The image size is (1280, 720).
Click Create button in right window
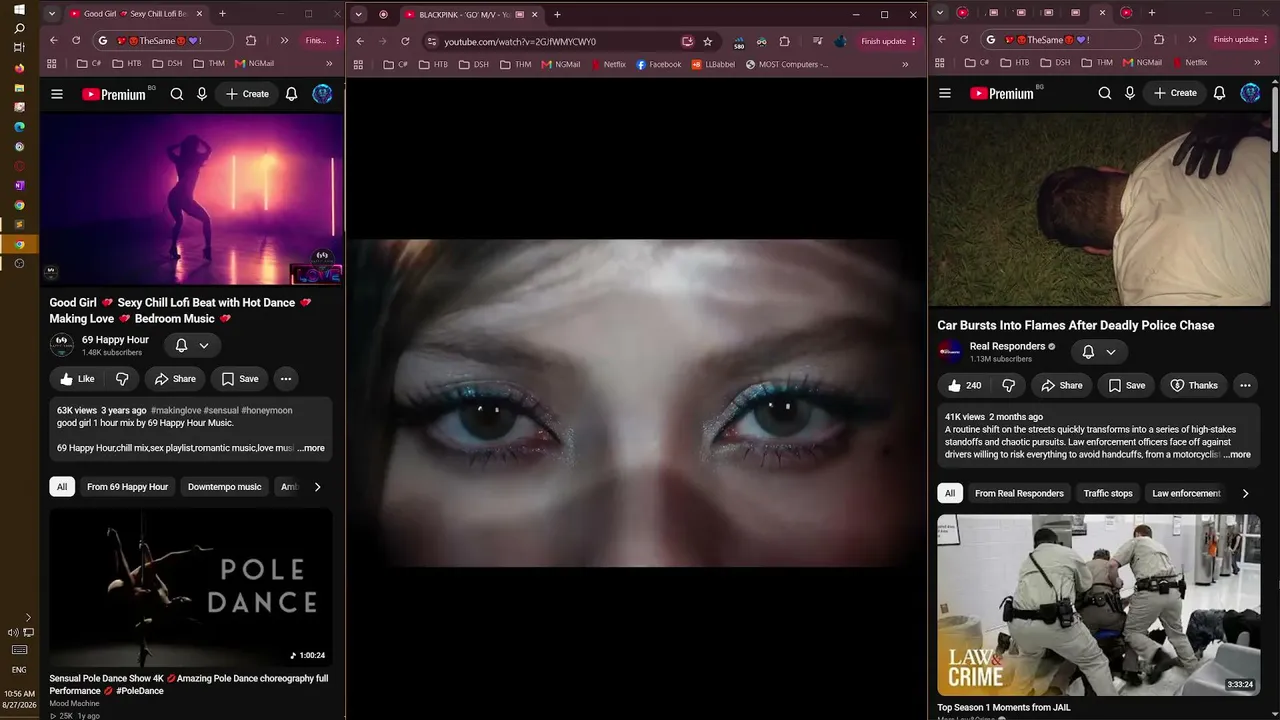pos(1175,93)
